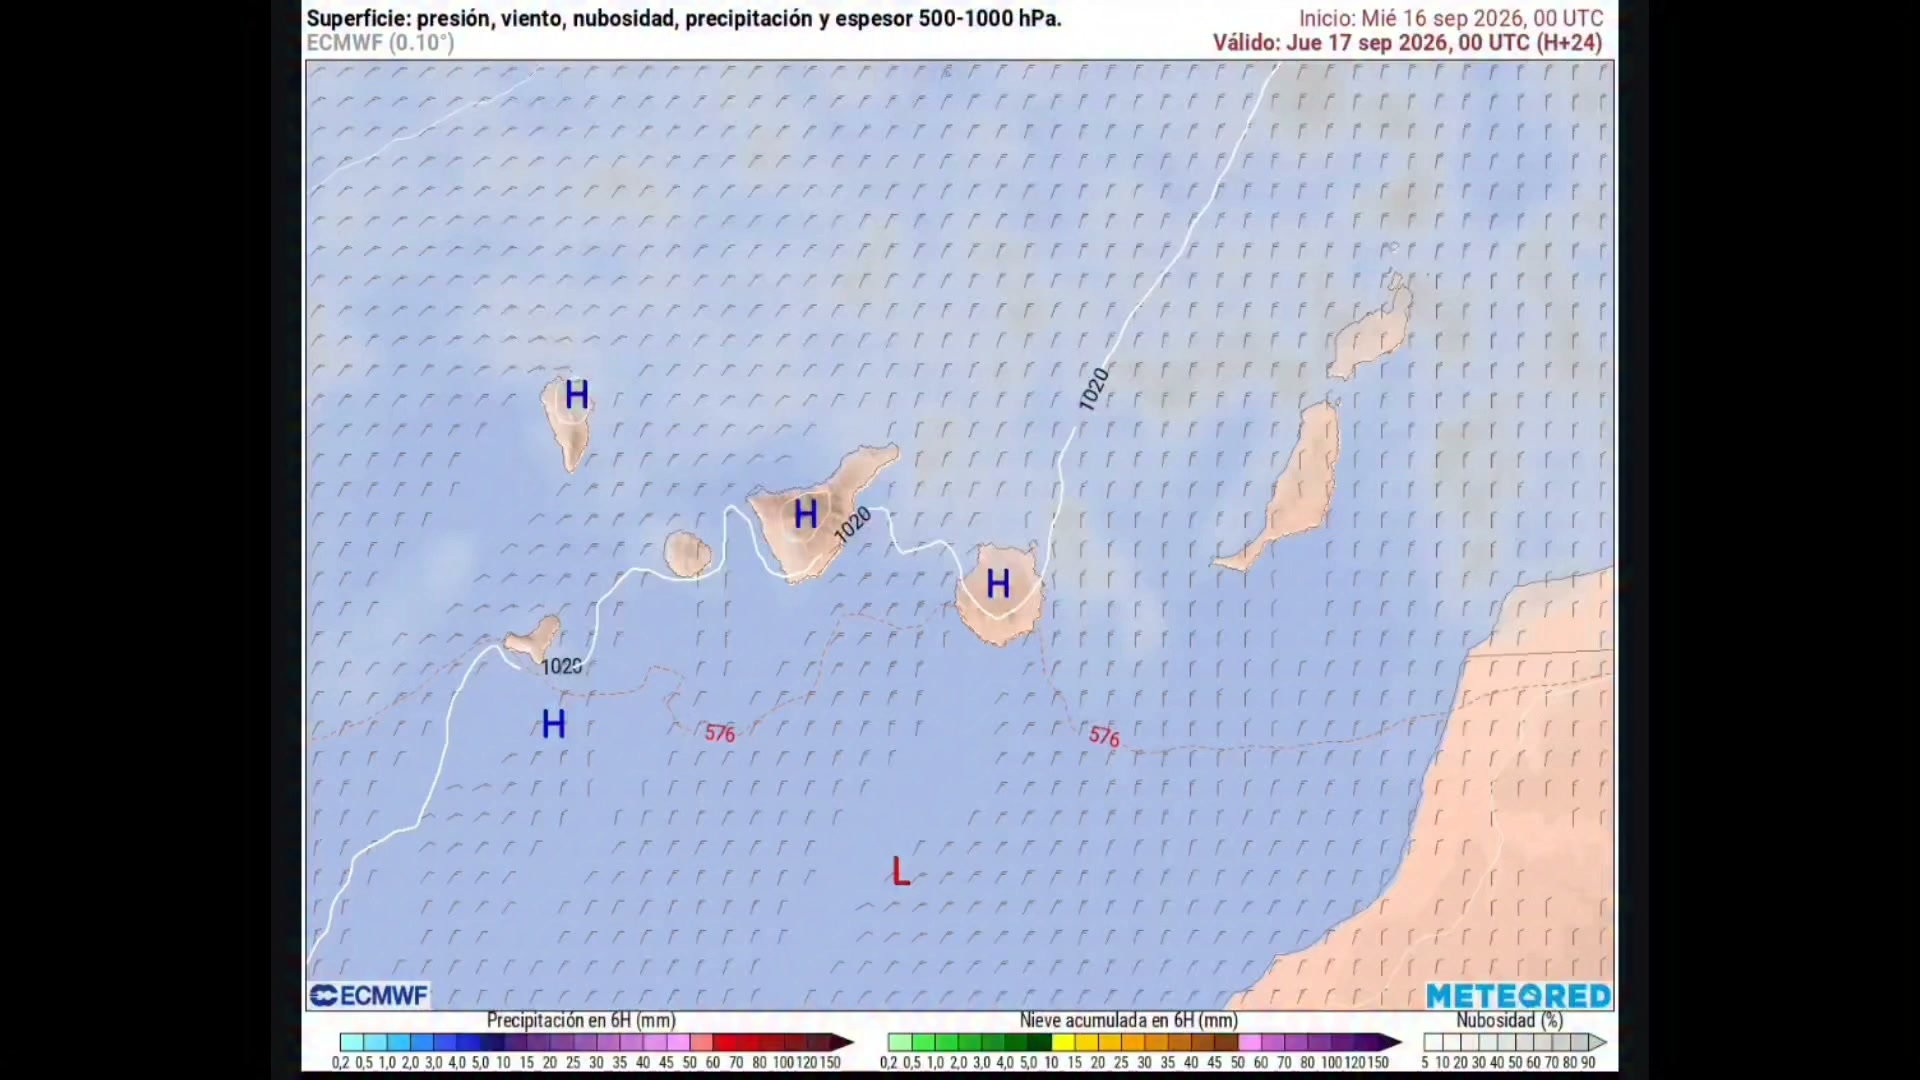
Task: Click the 1020 label beside Tenerife
Action: [853, 525]
